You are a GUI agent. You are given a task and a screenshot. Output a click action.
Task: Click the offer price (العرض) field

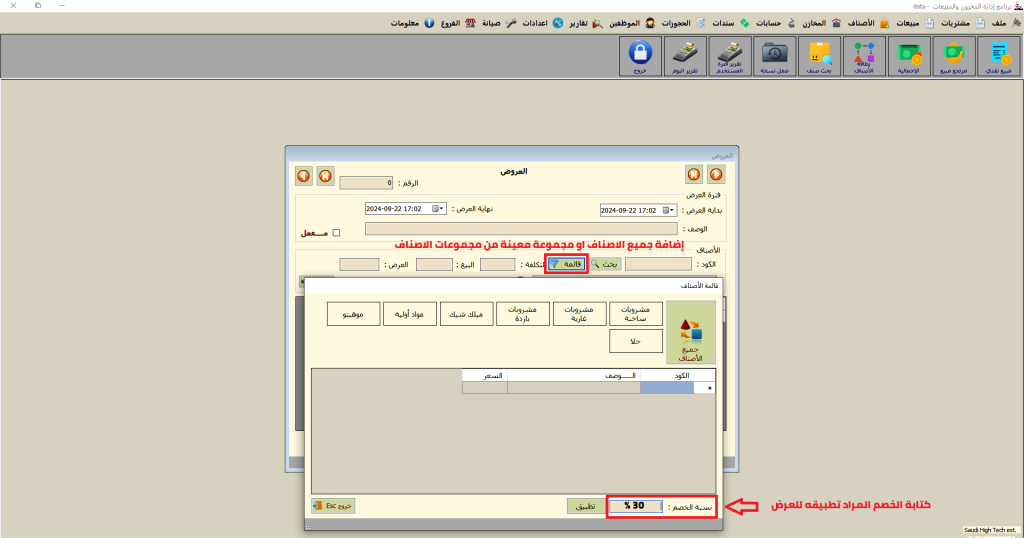point(359,264)
